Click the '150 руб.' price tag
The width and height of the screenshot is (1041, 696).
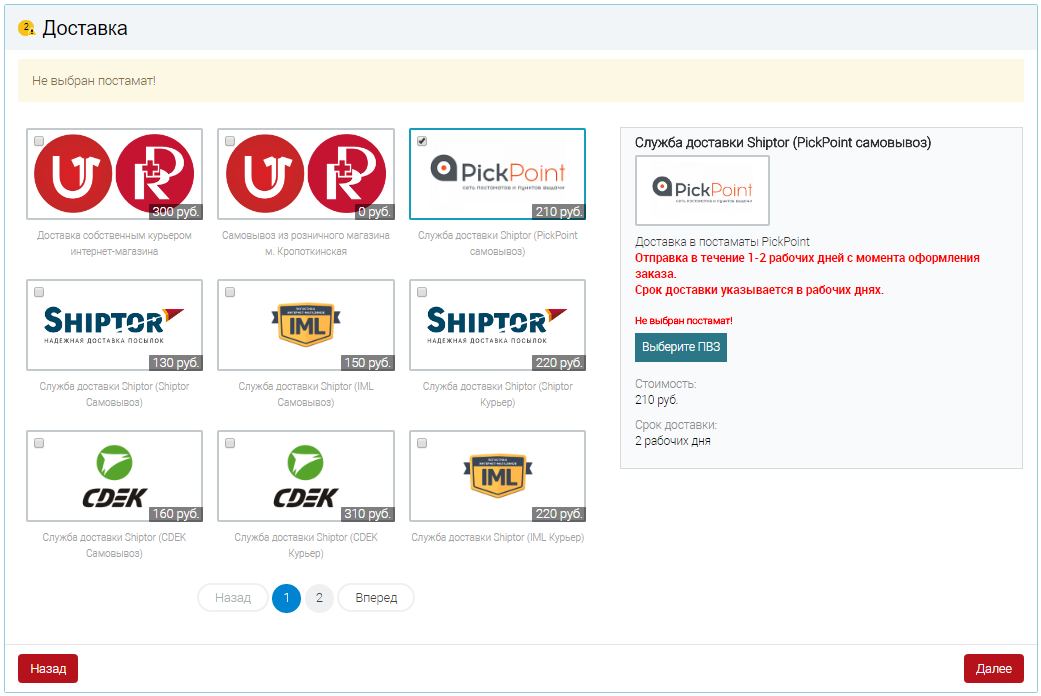(367, 363)
